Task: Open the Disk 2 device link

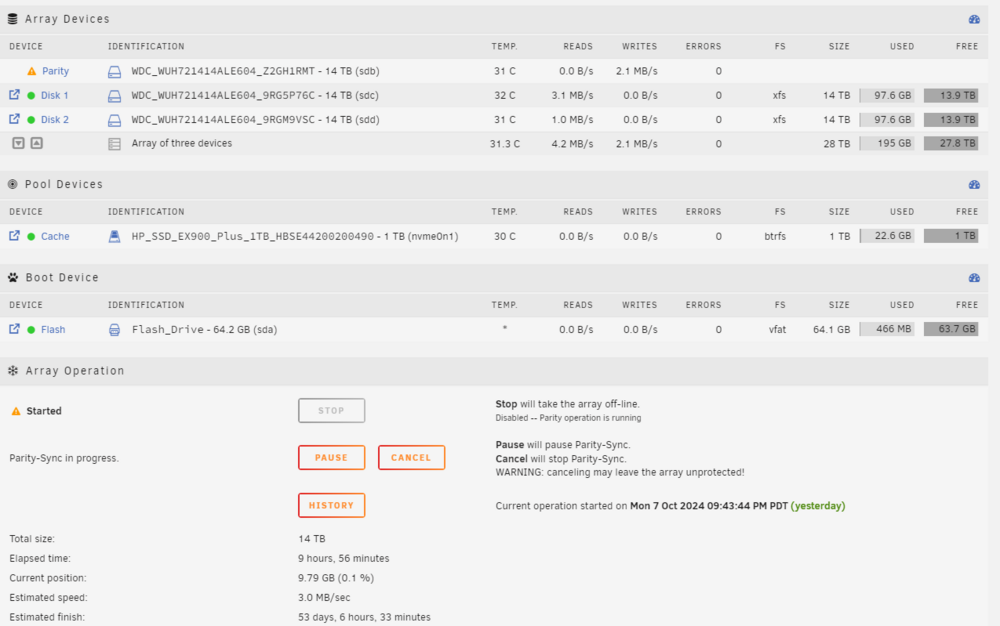Action: (54, 120)
